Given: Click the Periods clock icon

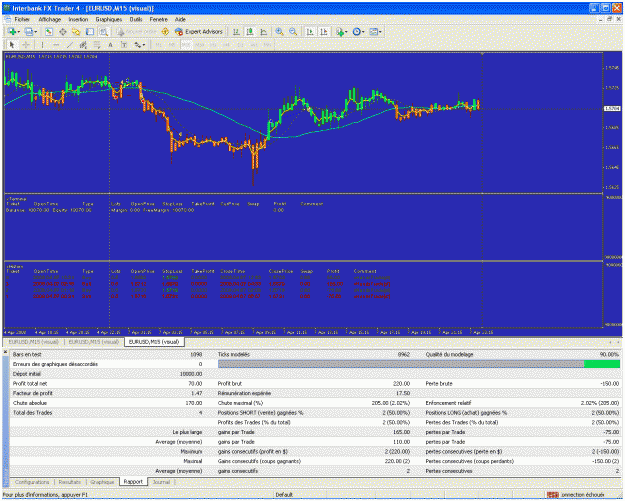Looking at the screenshot, I should (x=356, y=31).
